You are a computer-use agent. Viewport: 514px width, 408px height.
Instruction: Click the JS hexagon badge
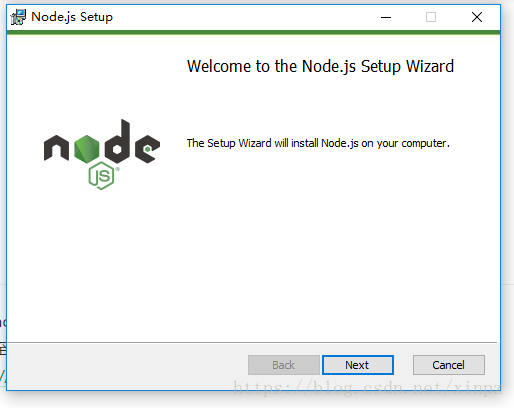click(x=101, y=176)
